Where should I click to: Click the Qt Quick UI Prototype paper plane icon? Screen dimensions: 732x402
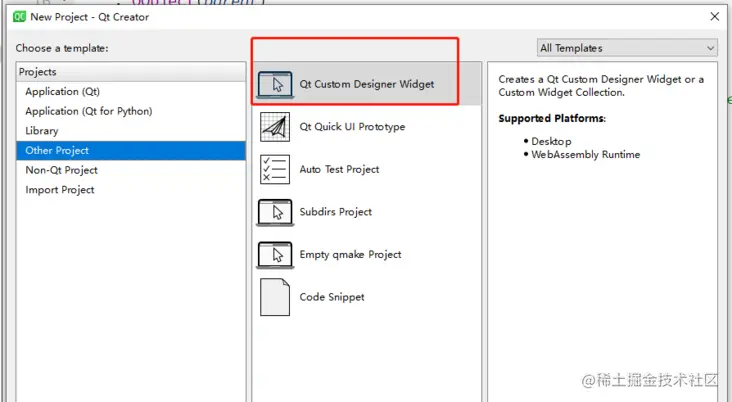point(275,127)
